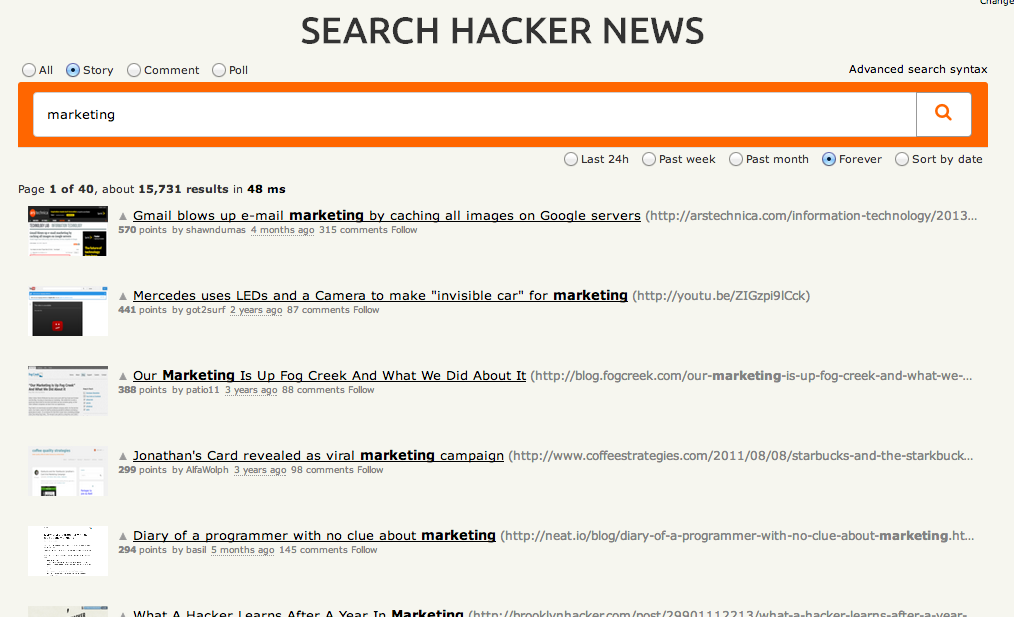View user basil profile

click(196, 550)
